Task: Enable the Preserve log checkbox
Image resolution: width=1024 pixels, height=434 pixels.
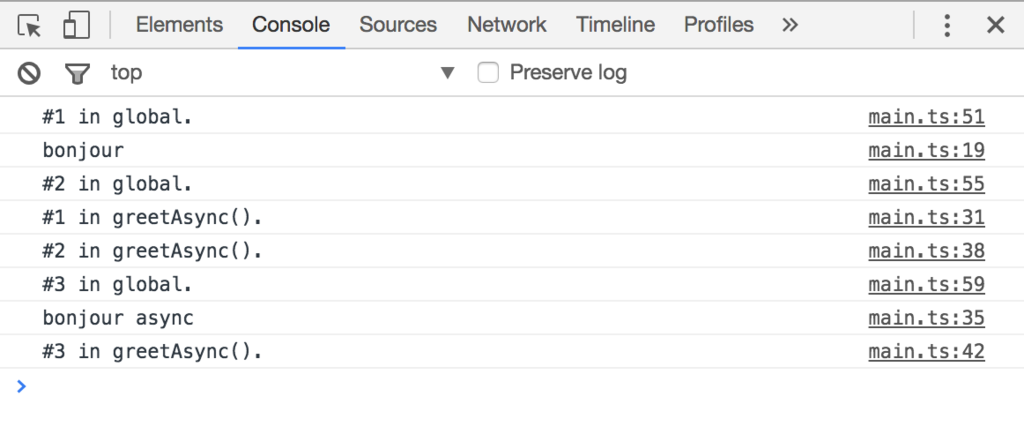Action: 488,72
